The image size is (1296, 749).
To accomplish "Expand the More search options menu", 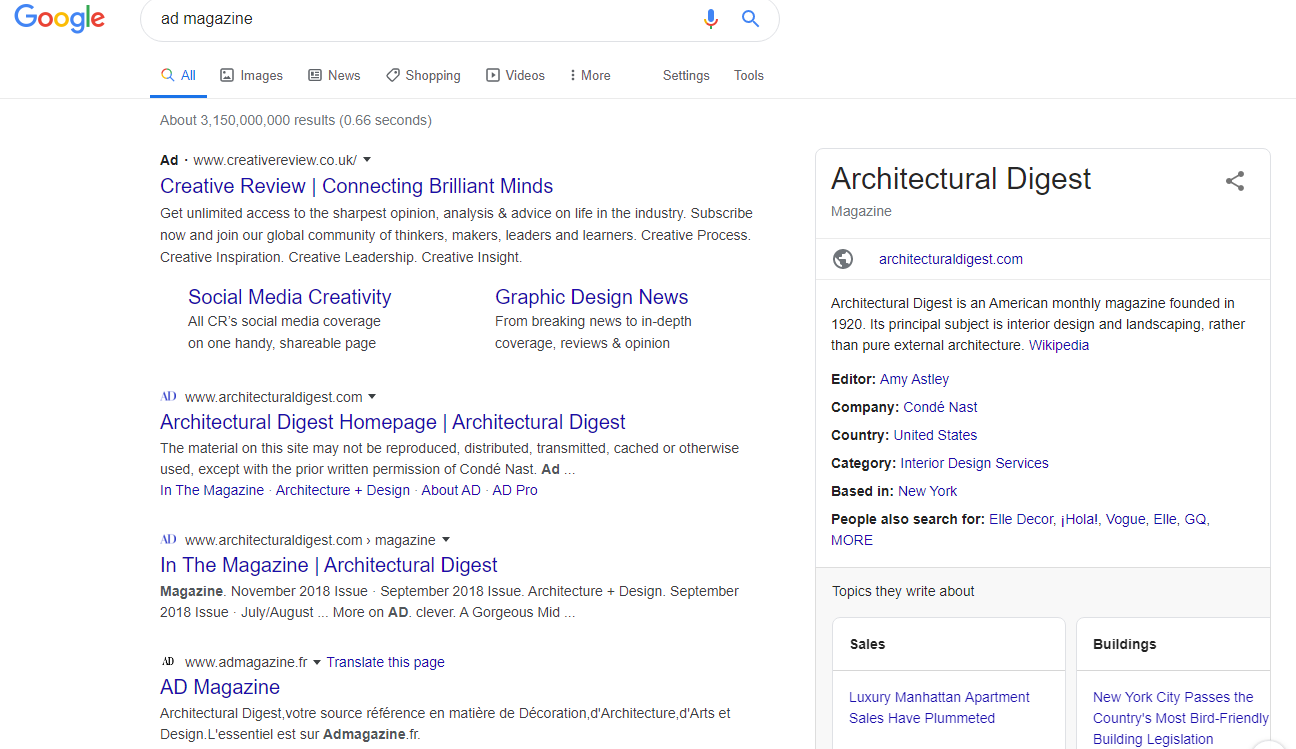I will (x=589, y=75).
